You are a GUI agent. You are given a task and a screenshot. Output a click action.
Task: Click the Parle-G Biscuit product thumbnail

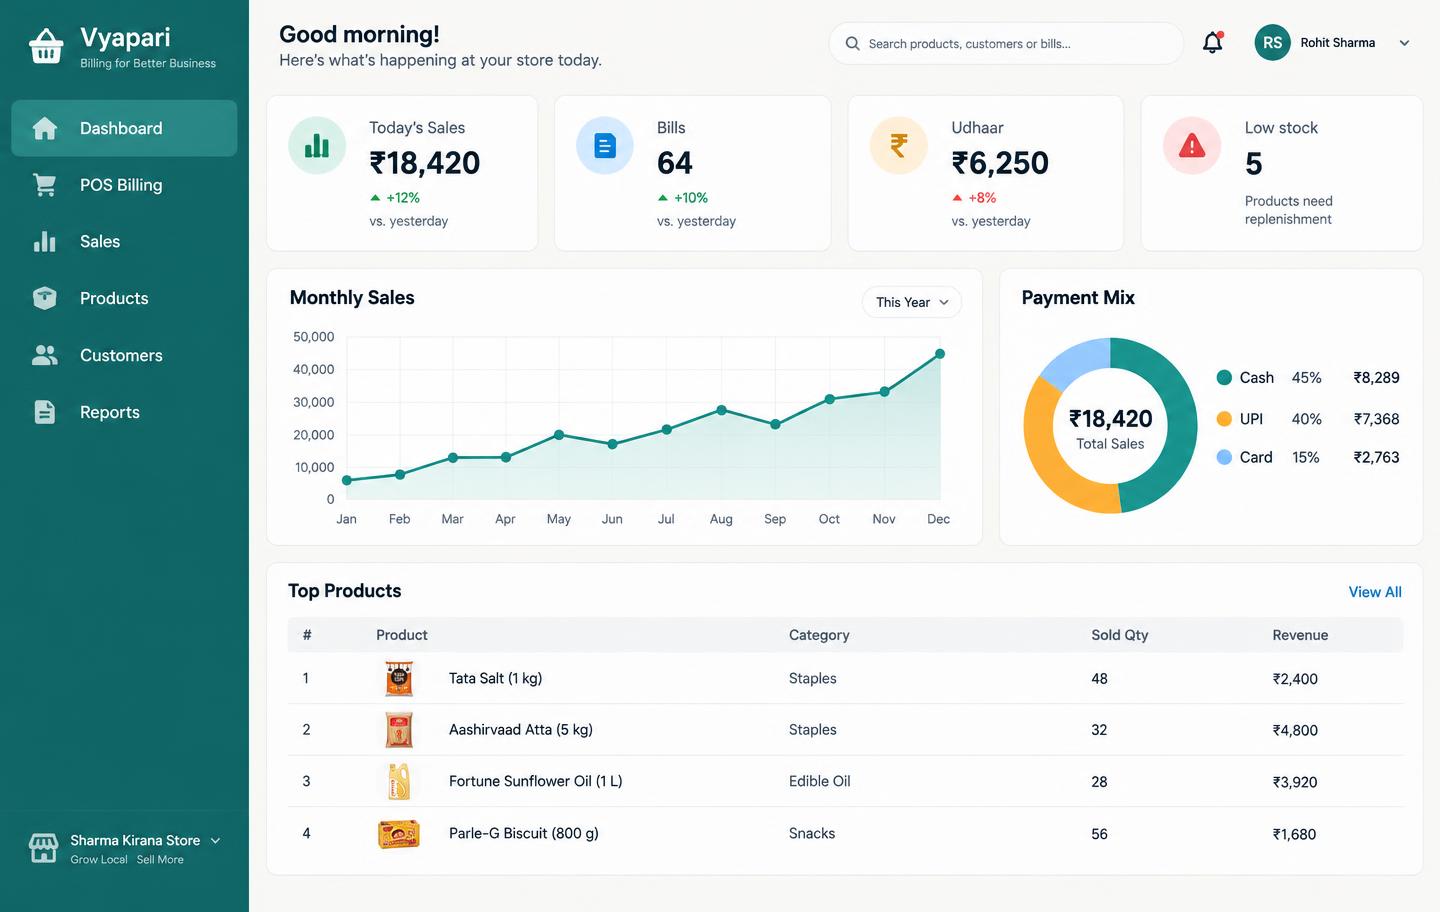point(399,834)
